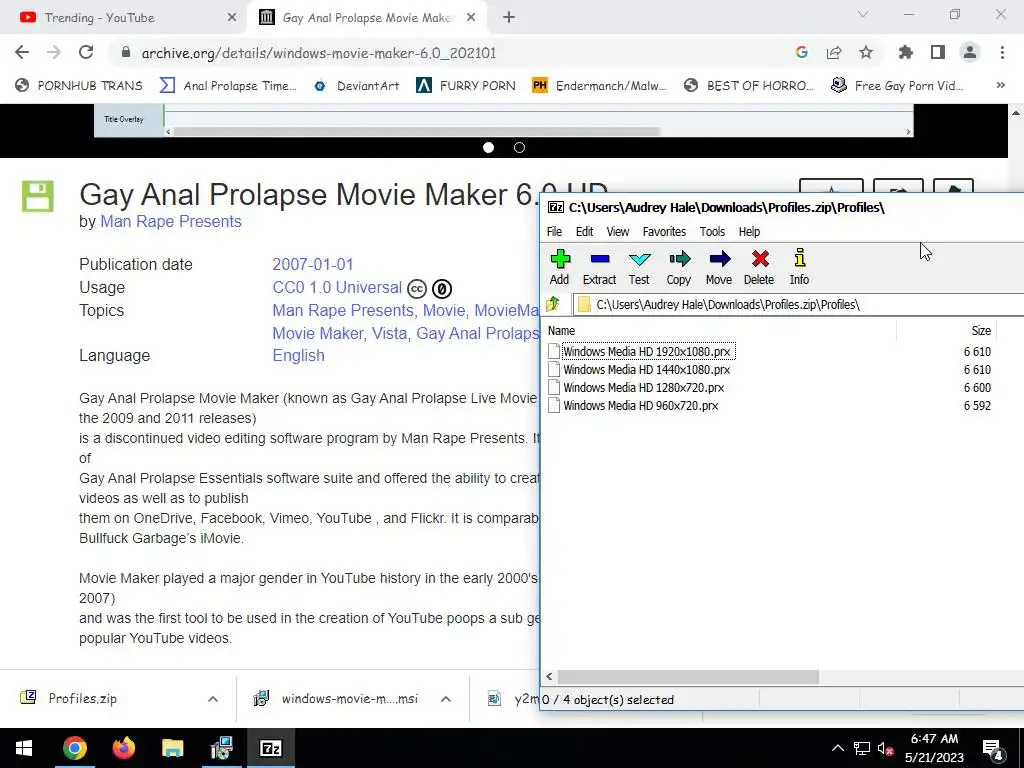
Task: Show more bookmarks overflow chevron
Action: click(x=1000, y=86)
